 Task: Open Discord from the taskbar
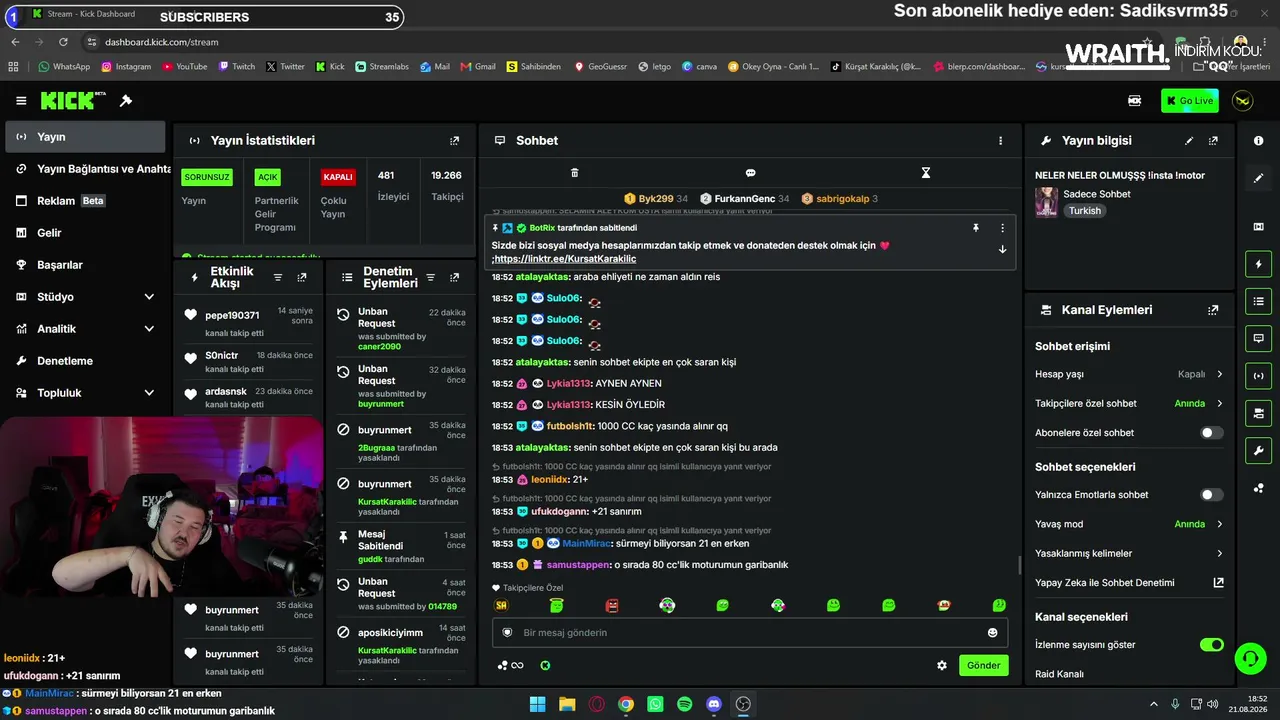pos(713,704)
